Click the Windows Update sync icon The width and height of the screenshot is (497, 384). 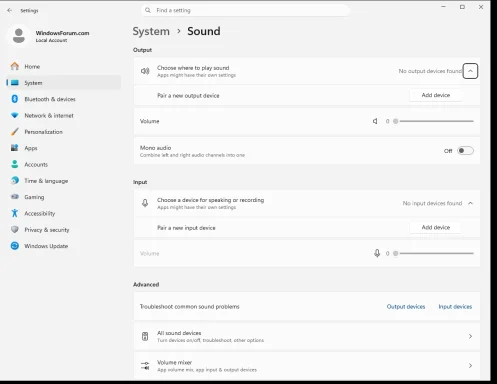point(15,246)
